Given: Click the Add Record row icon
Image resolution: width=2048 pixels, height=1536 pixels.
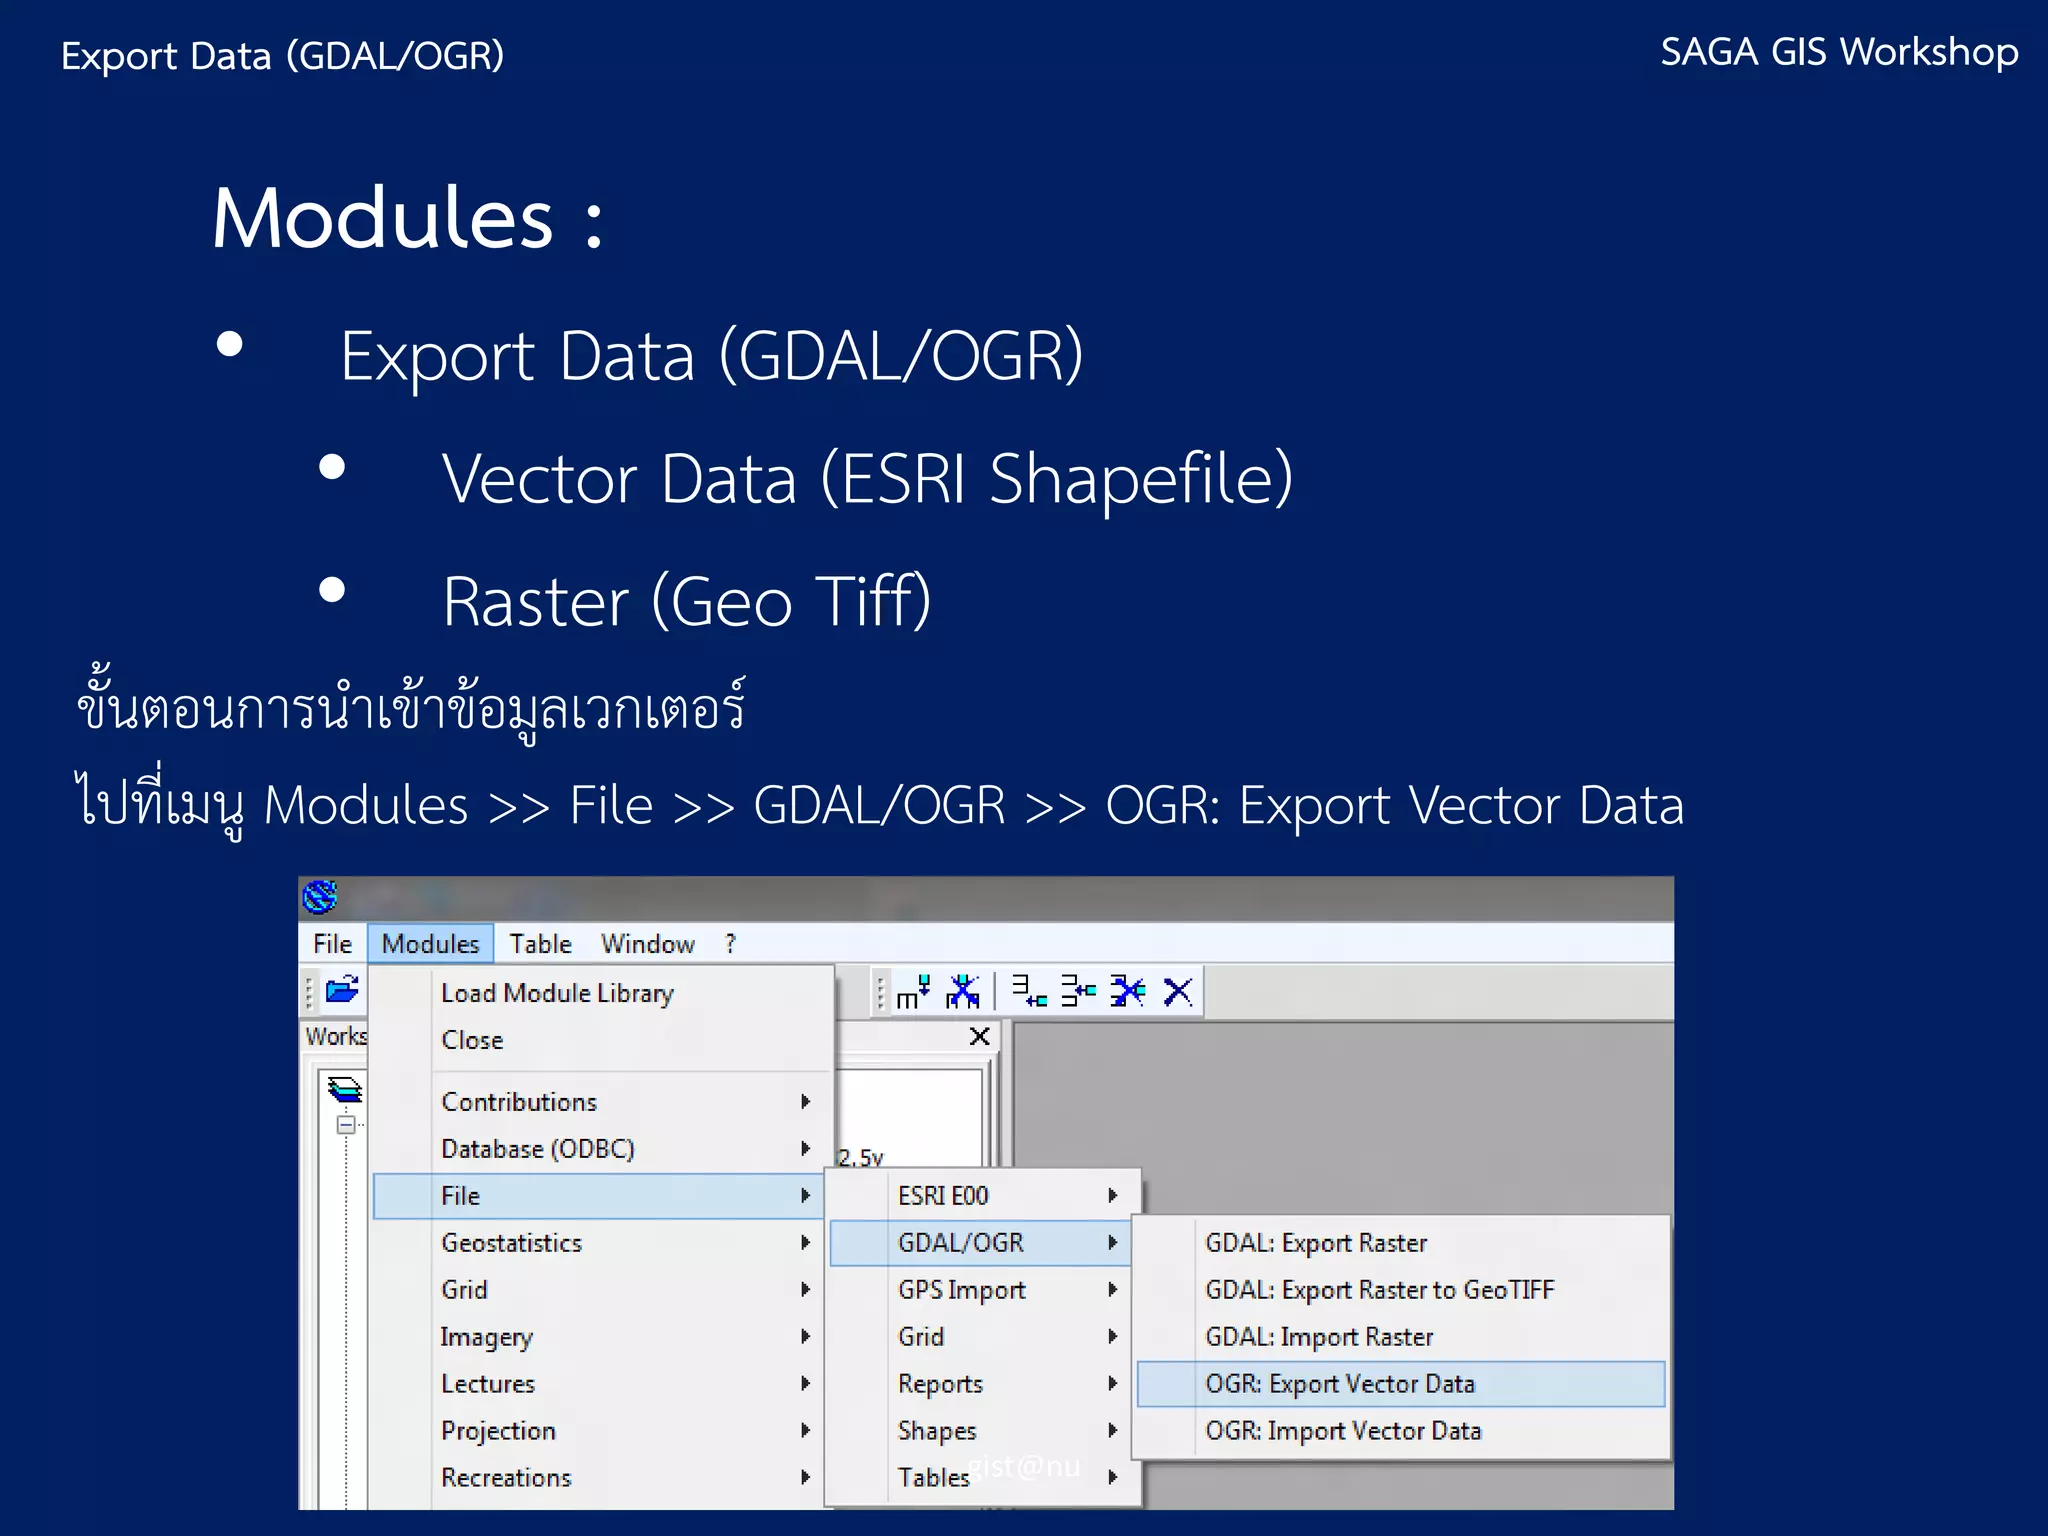Looking at the screenshot, I should [x=1029, y=991].
